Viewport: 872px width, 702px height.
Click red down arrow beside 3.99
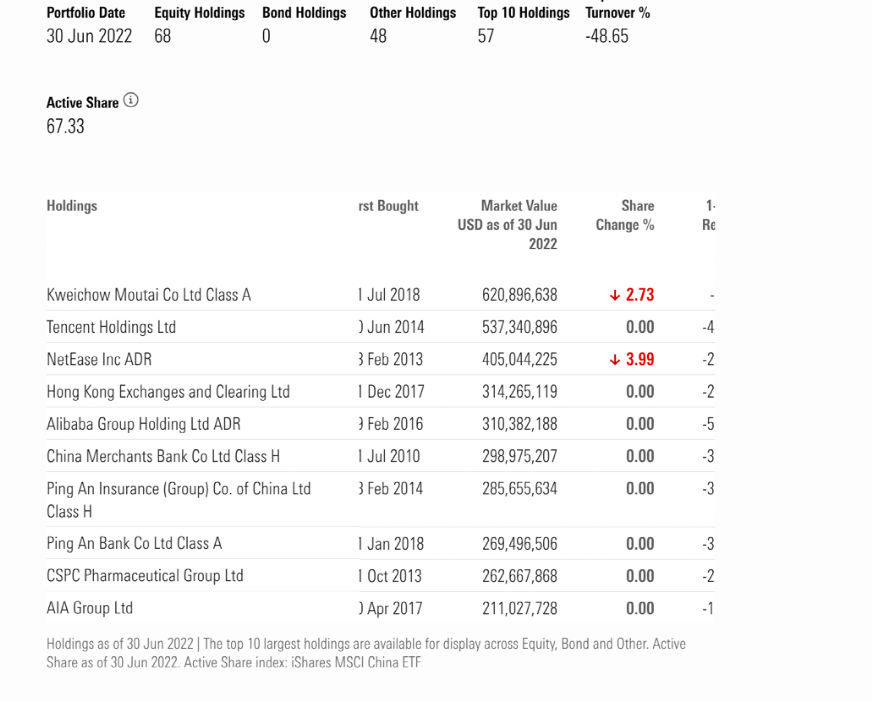[615, 360]
